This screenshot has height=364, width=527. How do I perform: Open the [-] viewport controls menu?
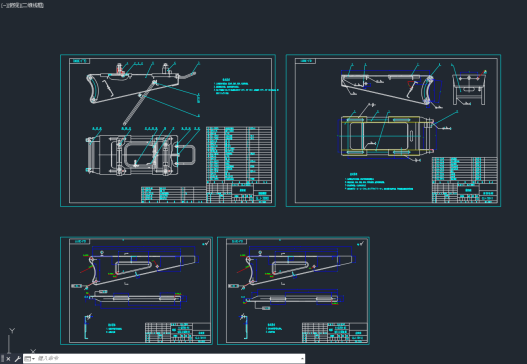(x=4, y=5)
